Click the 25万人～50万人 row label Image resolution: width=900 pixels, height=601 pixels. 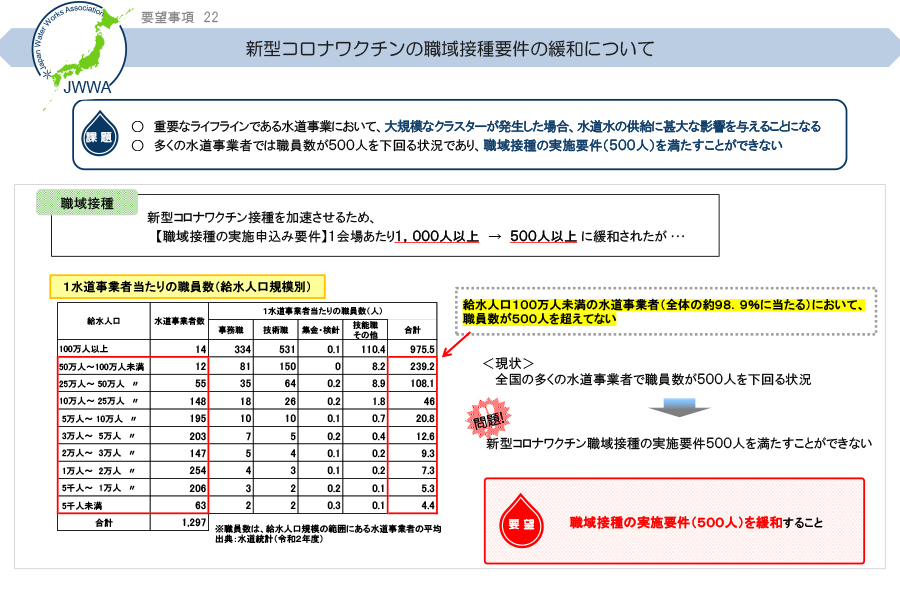pyautogui.click(x=99, y=383)
